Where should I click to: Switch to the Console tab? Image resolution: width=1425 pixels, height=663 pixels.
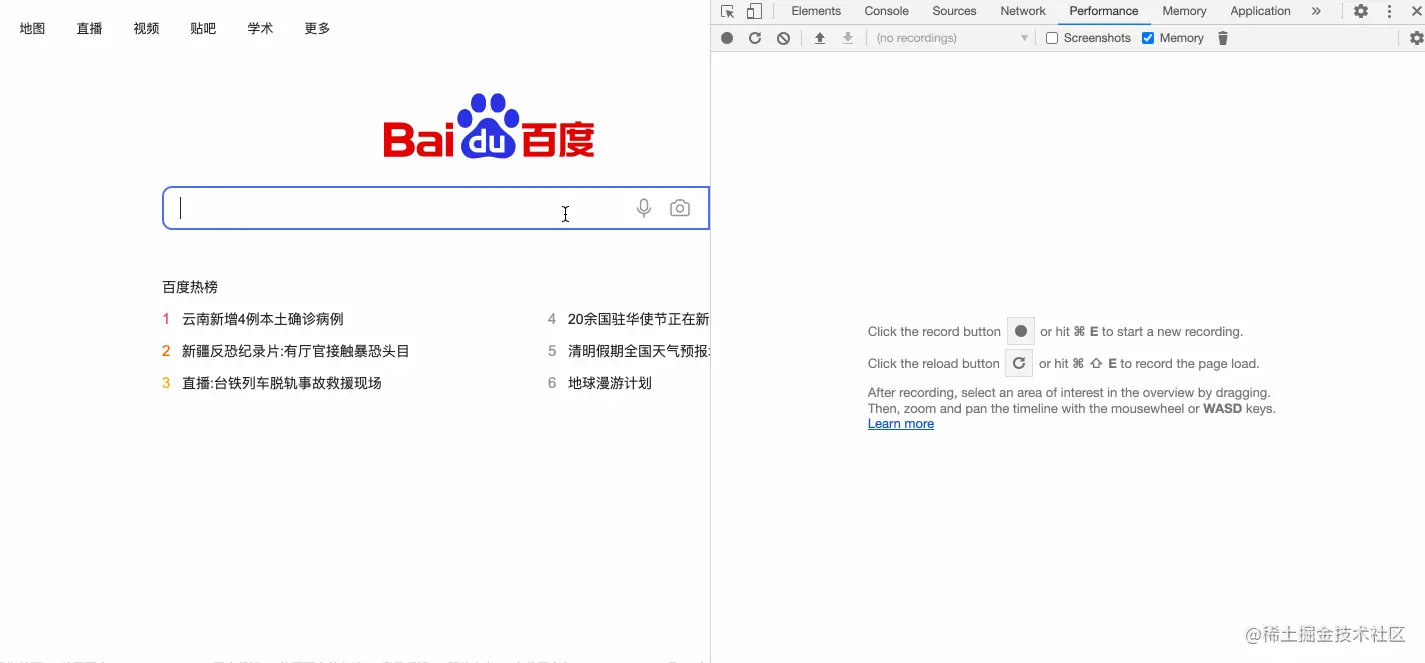[x=887, y=11]
